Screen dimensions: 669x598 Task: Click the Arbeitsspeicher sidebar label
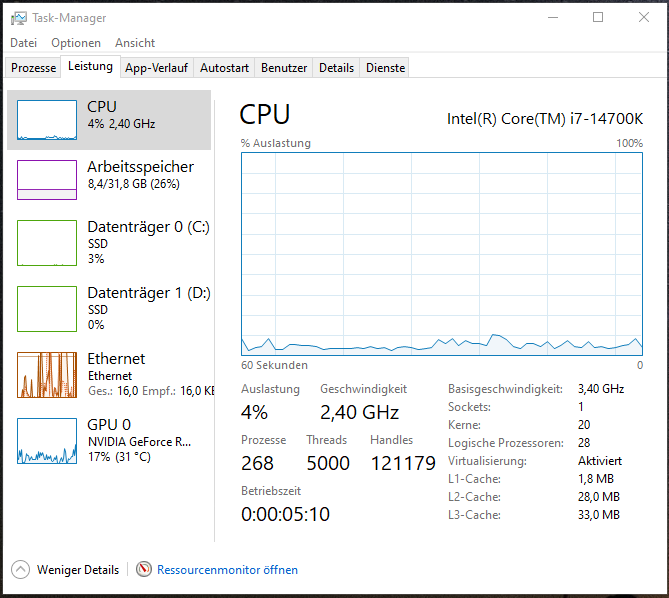[140, 167]
